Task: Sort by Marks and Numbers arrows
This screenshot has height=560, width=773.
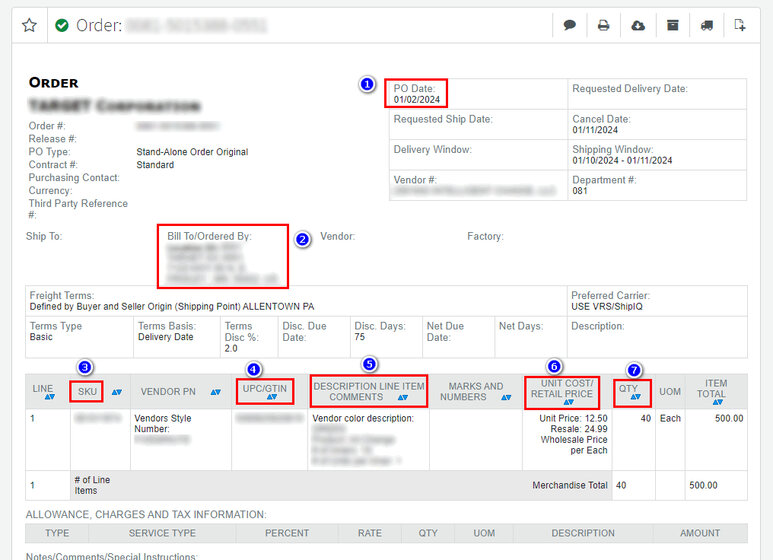Action: coord(506,397)
